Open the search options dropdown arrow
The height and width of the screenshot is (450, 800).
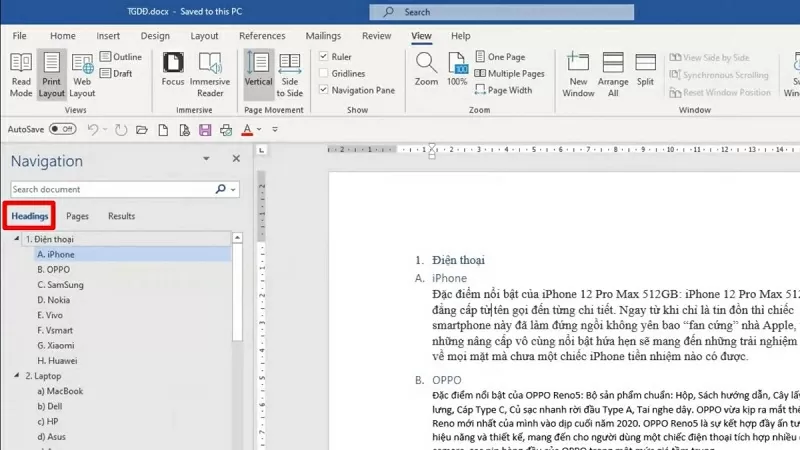click(234, 189)
